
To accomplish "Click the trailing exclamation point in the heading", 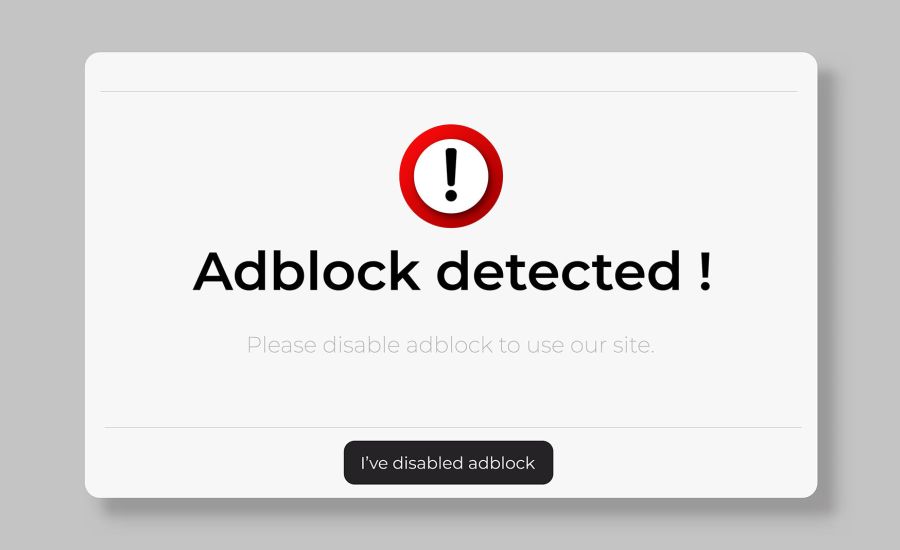I will (705, 271).
